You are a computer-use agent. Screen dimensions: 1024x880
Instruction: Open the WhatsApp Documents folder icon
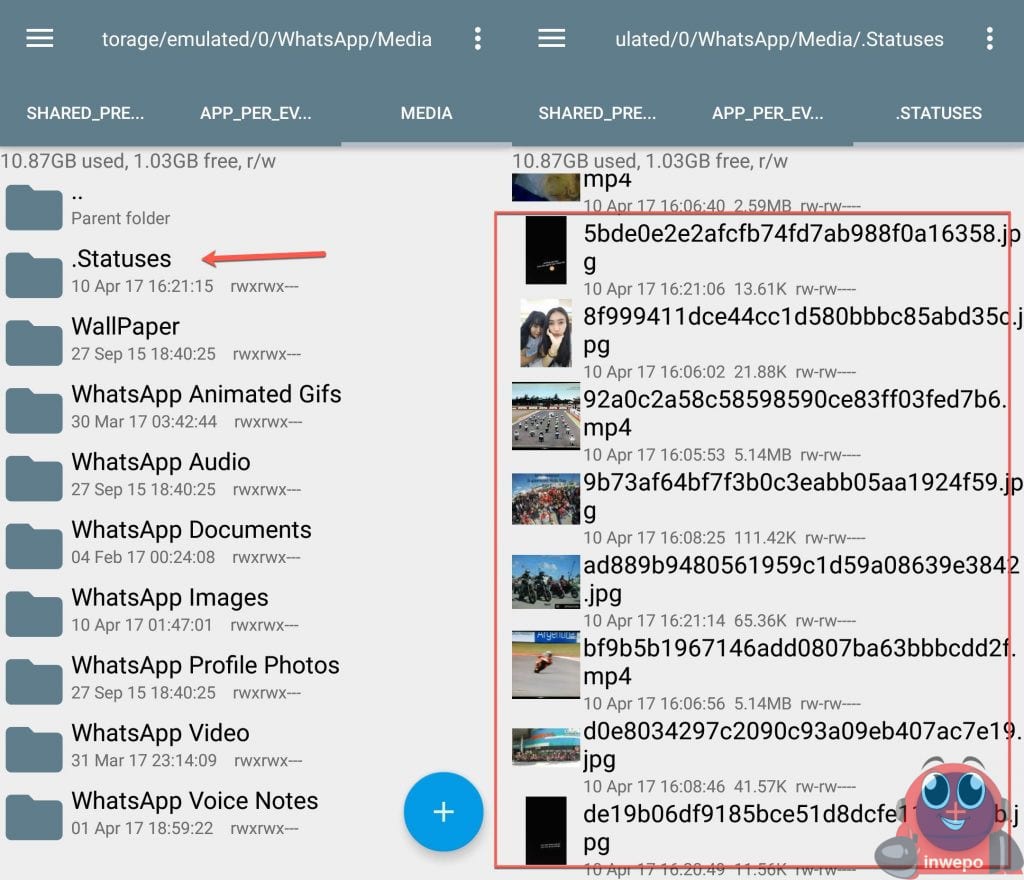(x=34, y=546)
